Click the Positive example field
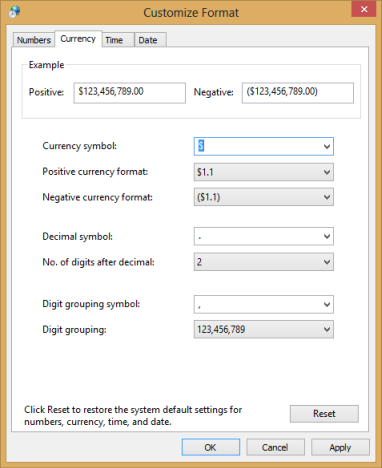 (x=130, y=93)
